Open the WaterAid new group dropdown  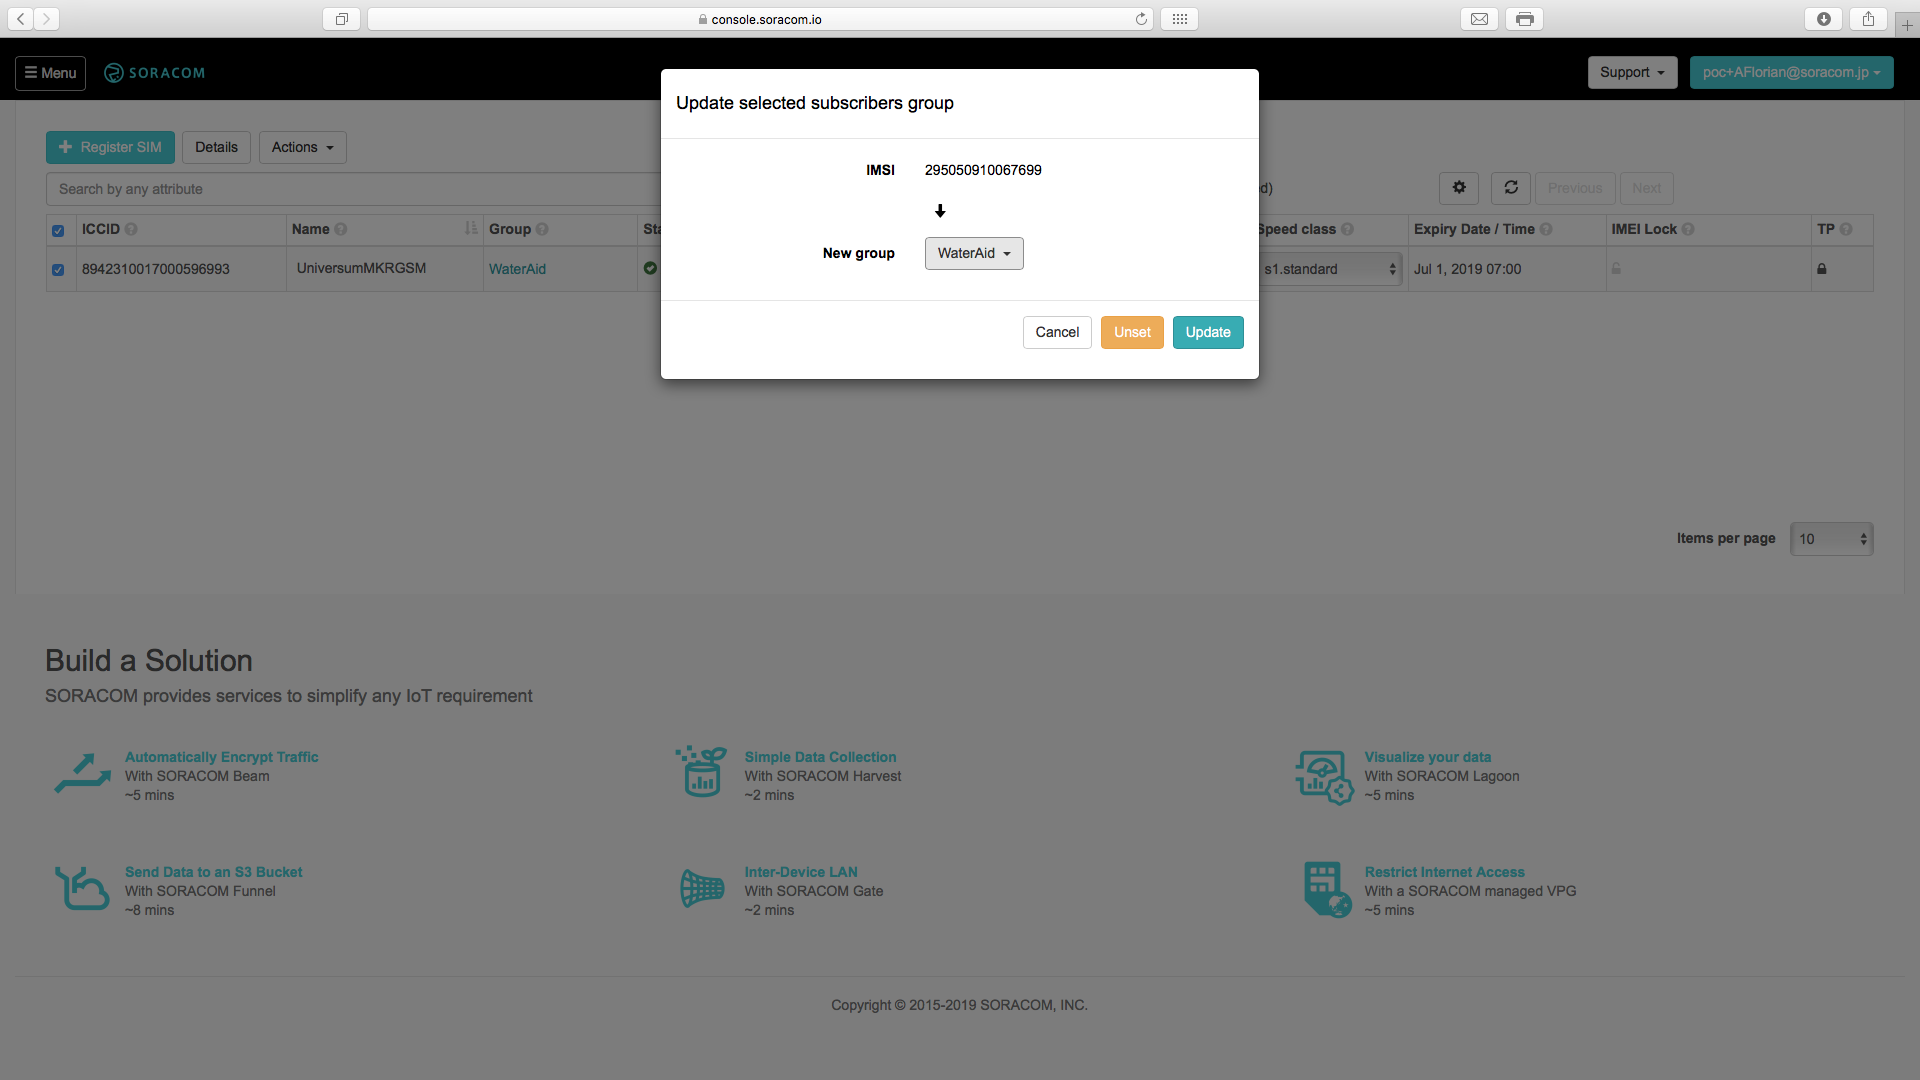tap(974, 254)
